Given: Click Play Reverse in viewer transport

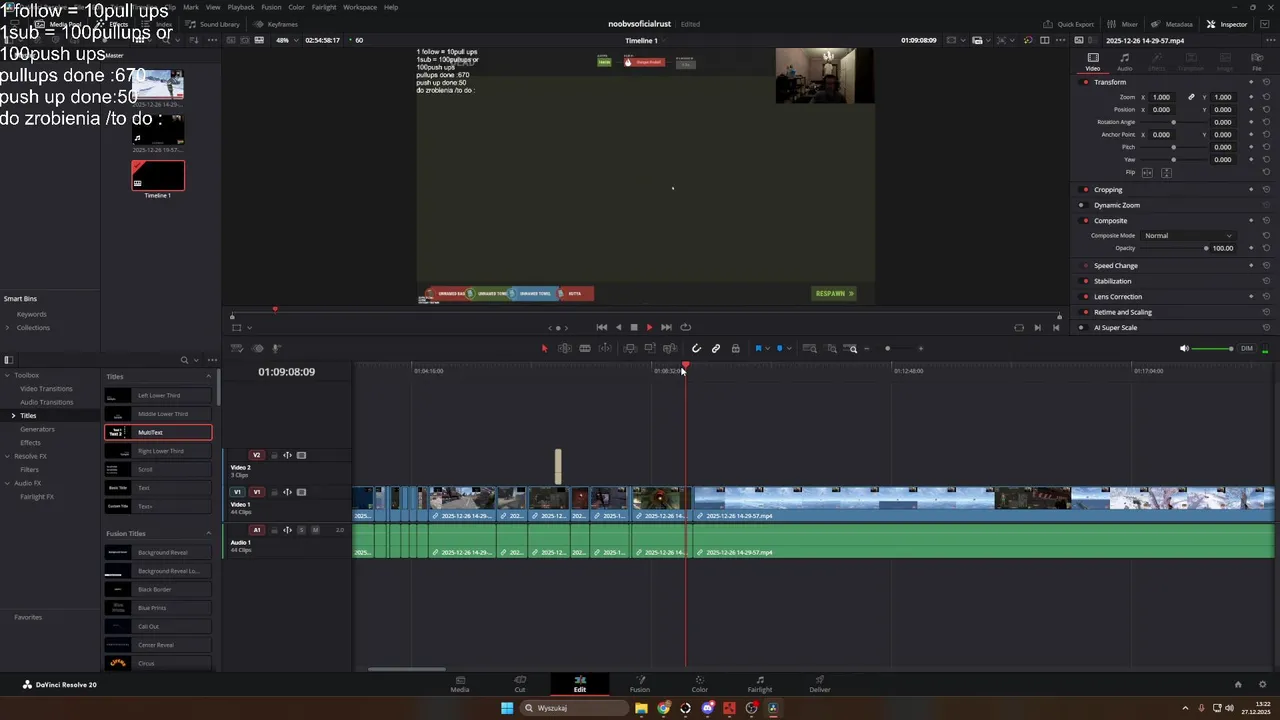Looking at the screenshot, I should point(618,327).
